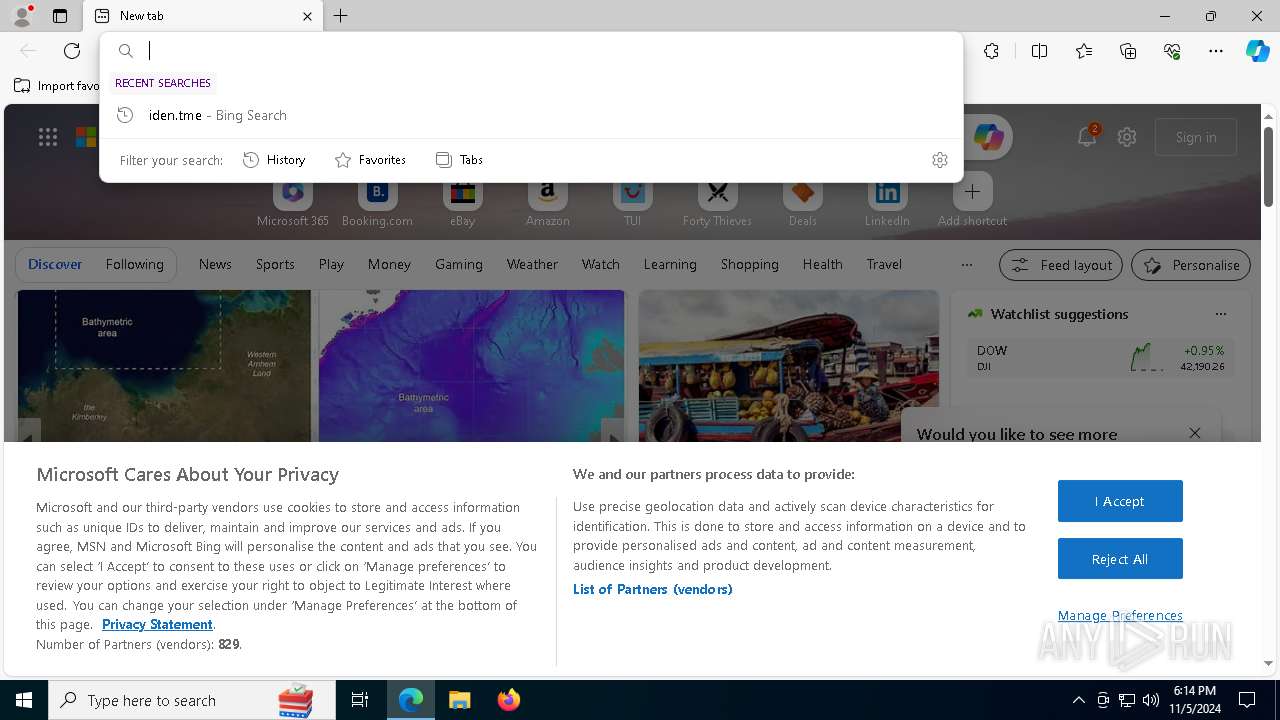Viewport: 1280px width, 720px height.
Task: Open notifications bell with badge
Action: (1087, 137)
